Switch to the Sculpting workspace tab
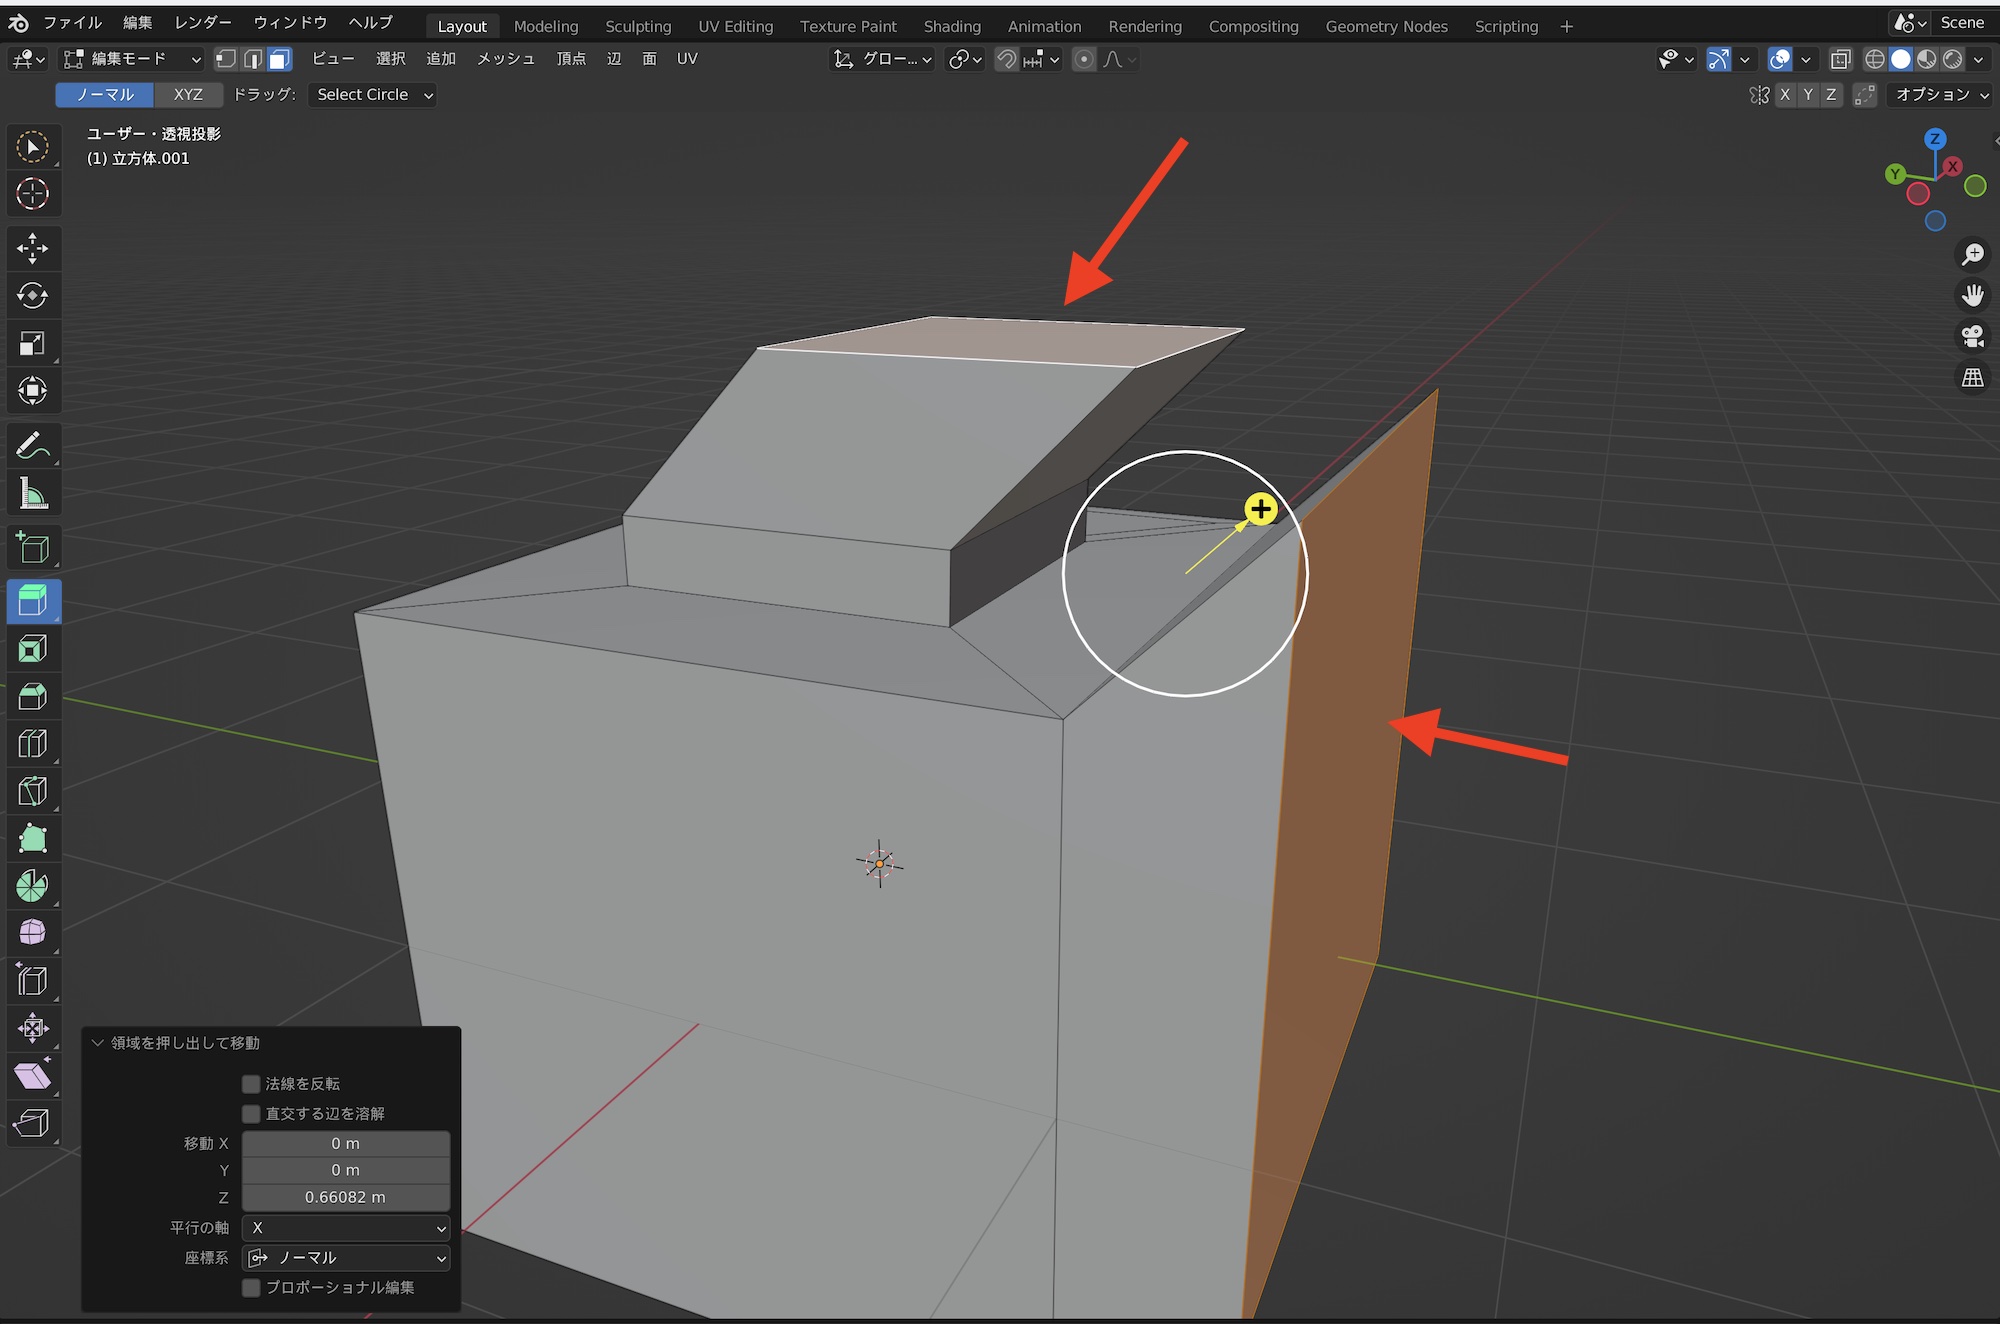 pos(637,26)
